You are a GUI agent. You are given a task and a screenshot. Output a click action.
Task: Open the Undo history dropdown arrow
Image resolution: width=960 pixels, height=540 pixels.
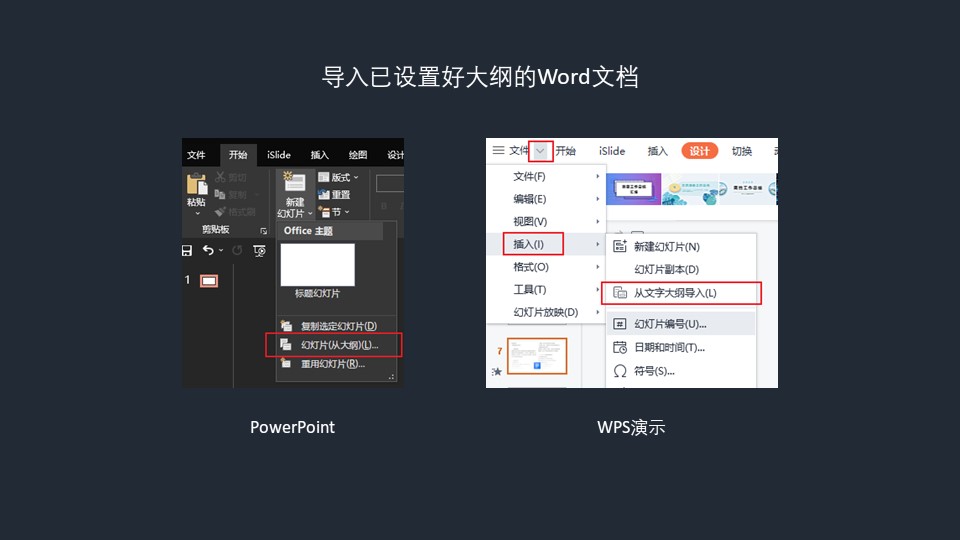point(221,250)
